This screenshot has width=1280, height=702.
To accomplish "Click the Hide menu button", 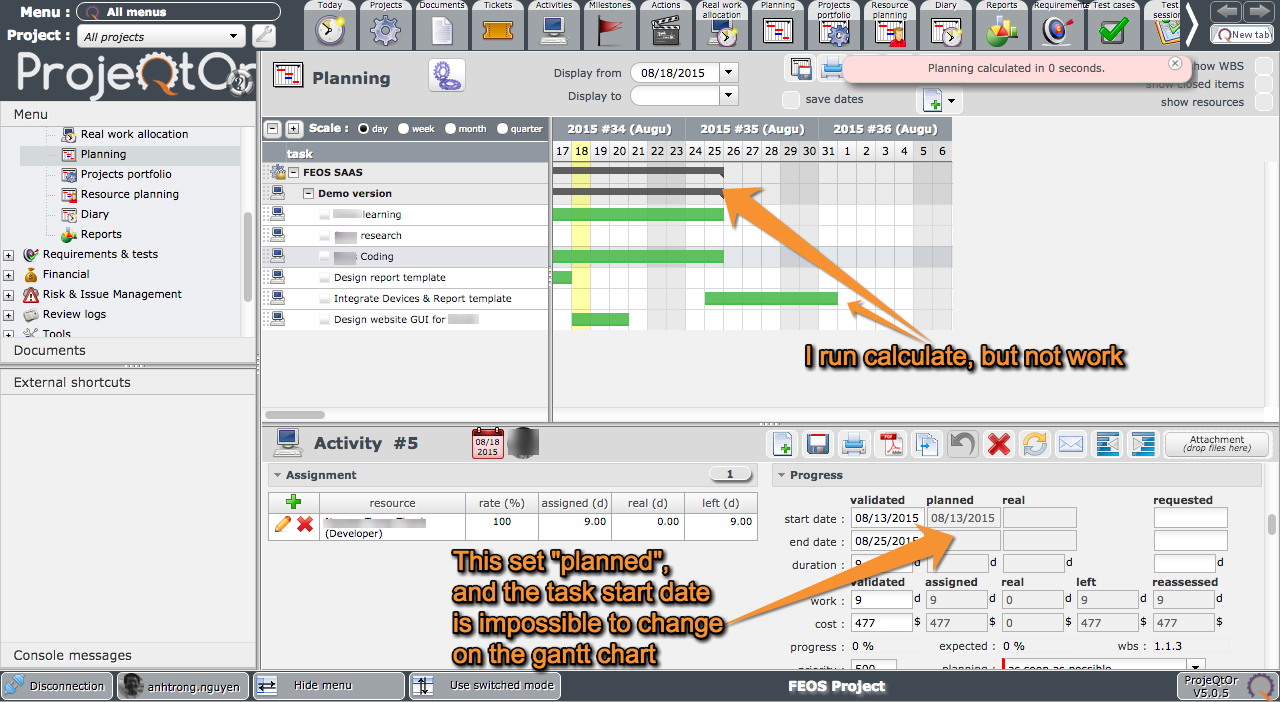I will click(x=328, y=686).
